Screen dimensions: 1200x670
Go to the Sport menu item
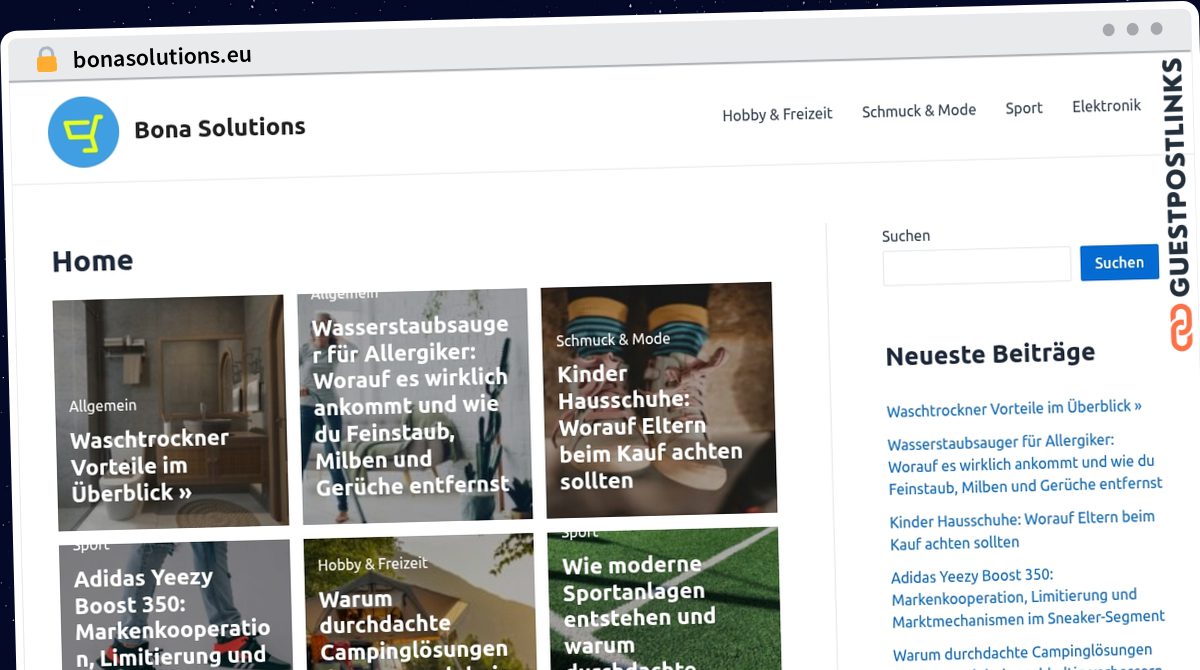(x=1024, y=108)
